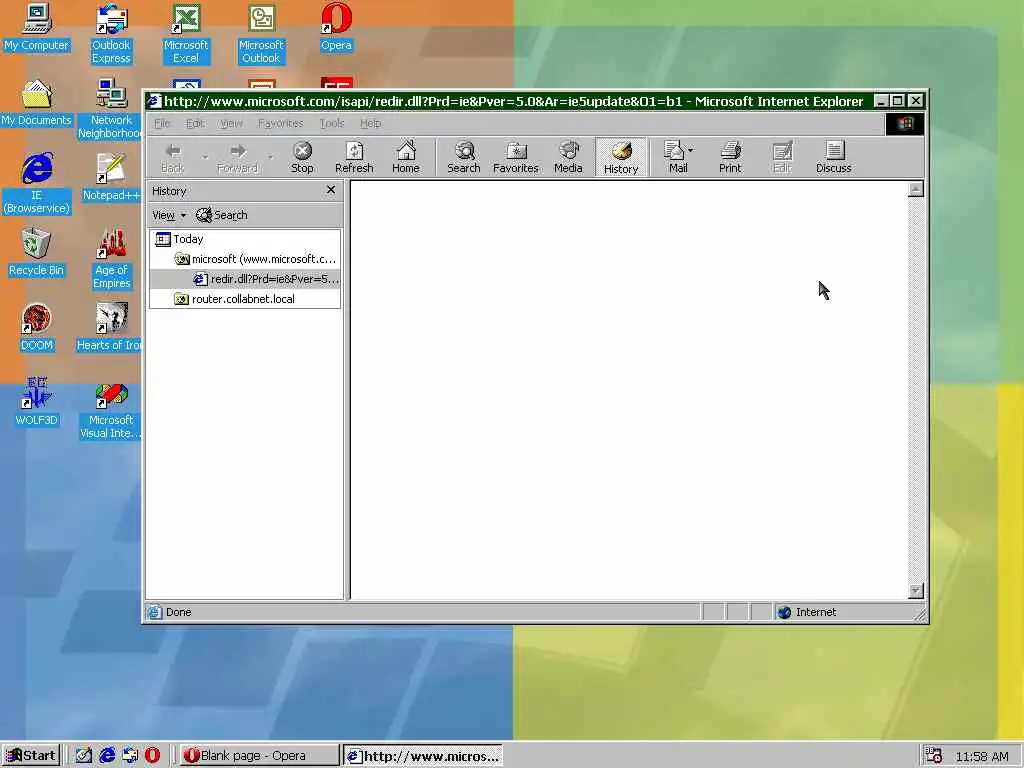Image resolution: width=1024 pixels, height=768 pixels.
Task: Launch Outlook Express from Quick Launch
Action: coord(129,756)
